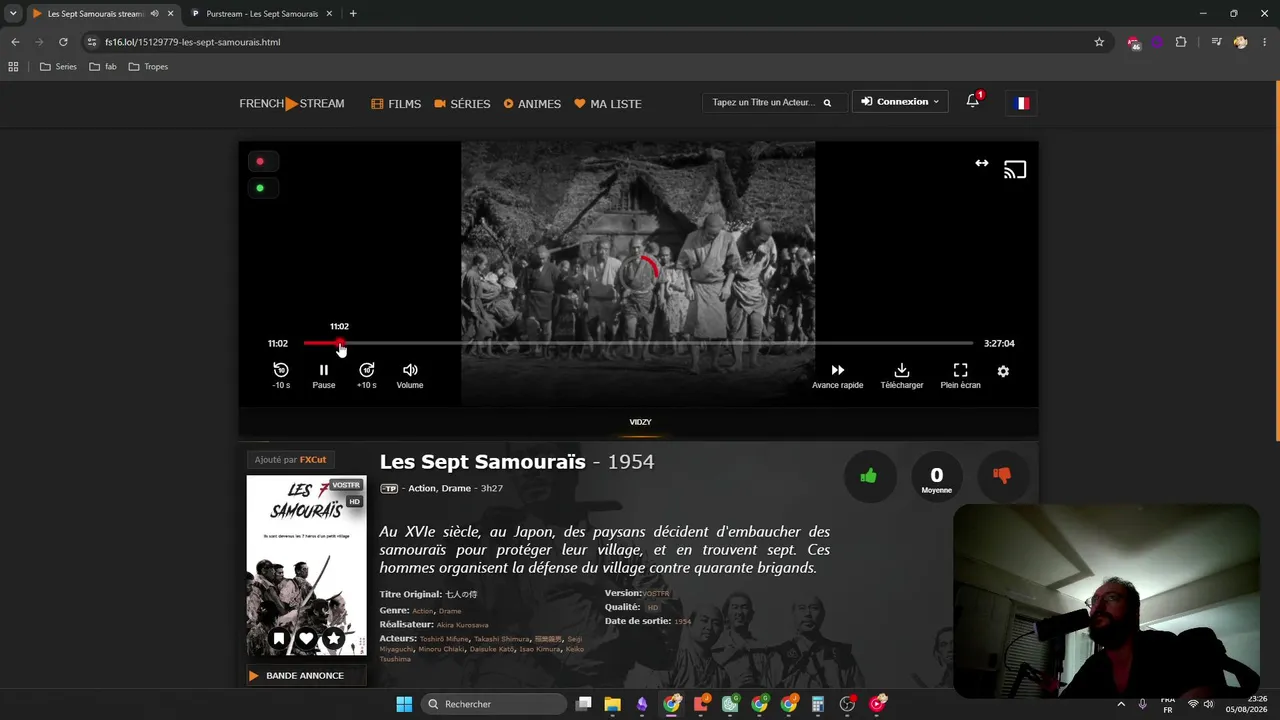The height and width of the screenshot is (720, 1280).
Task: Click the French flag language selector
Action: 1022,103
